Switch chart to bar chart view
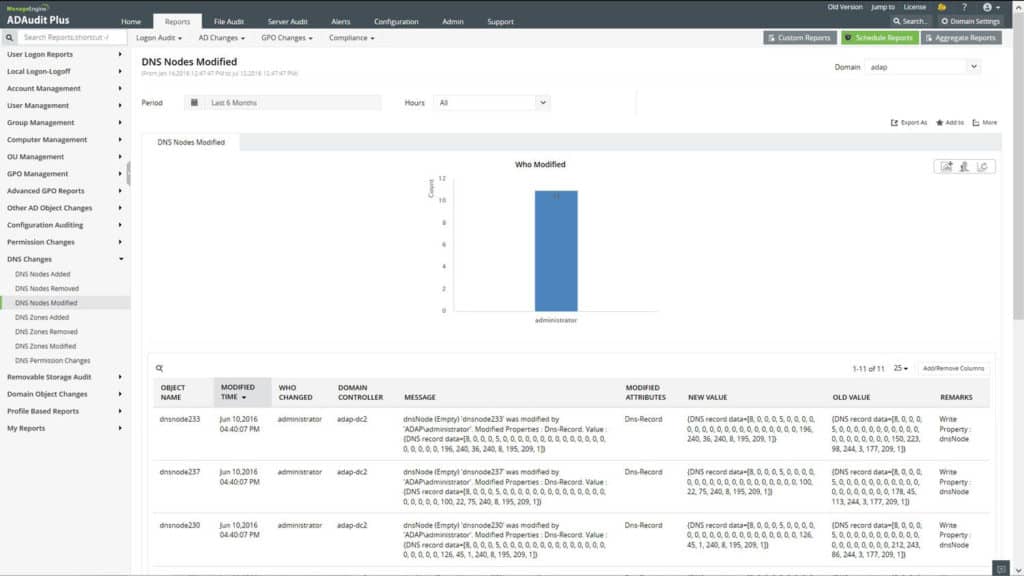The height and width of the screenshot is (576, 1024). (964, 166)
